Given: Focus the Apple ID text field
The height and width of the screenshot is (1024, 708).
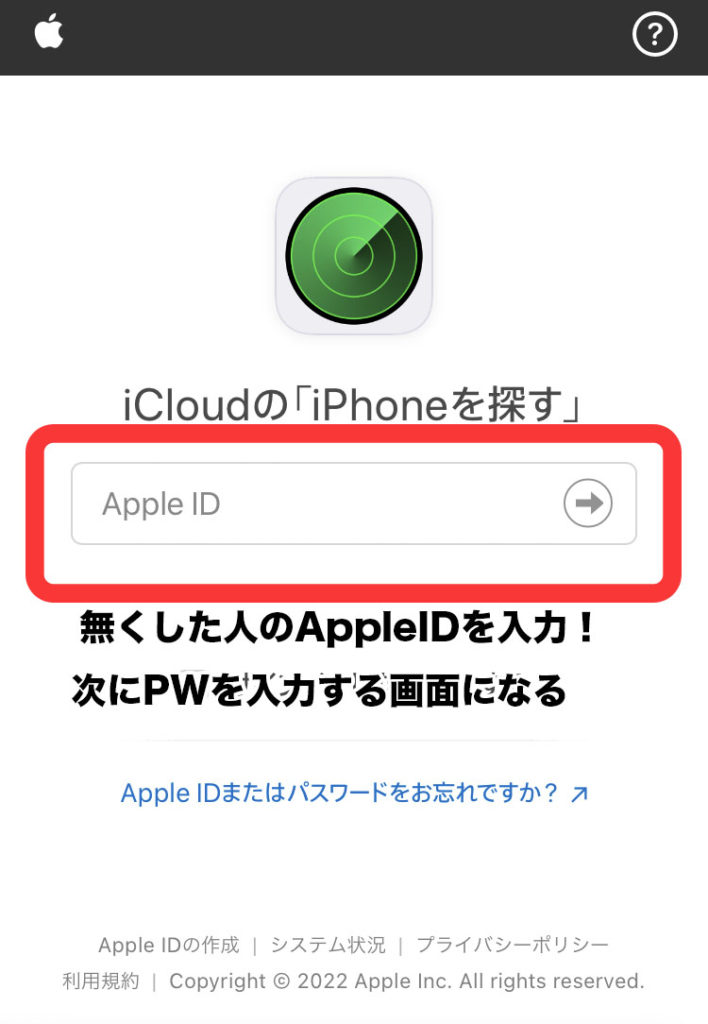Looking at the screenshot, I should pyautogui.click(x=354, y=504).
